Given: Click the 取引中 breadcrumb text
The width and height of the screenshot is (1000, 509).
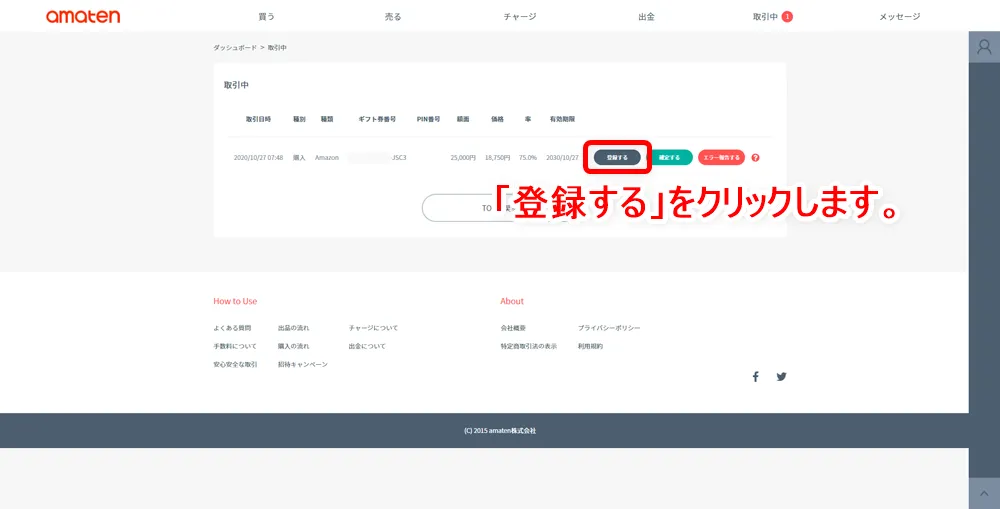Looking at the screenshot, I should click(277, 48).
